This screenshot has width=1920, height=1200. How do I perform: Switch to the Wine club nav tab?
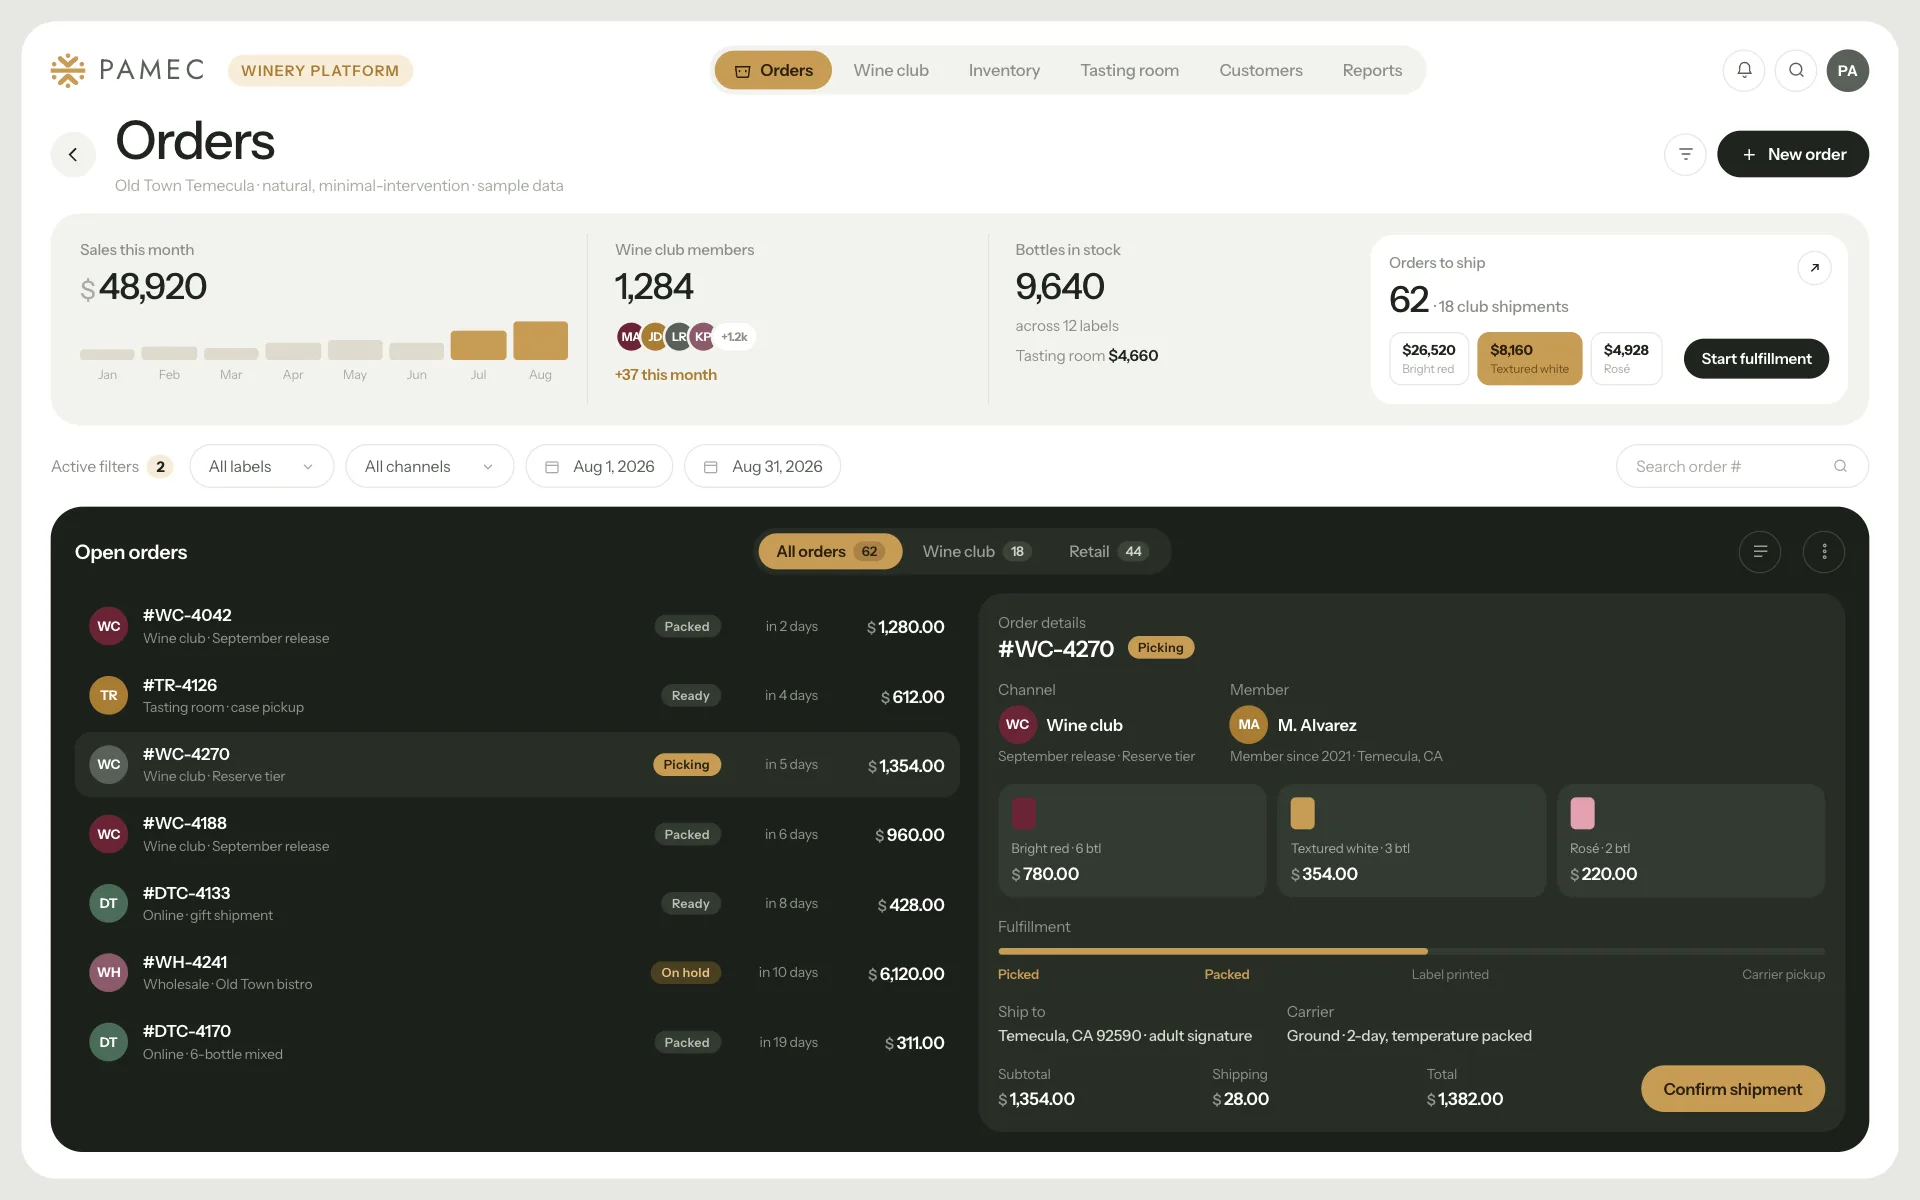[x=891, y=70]
